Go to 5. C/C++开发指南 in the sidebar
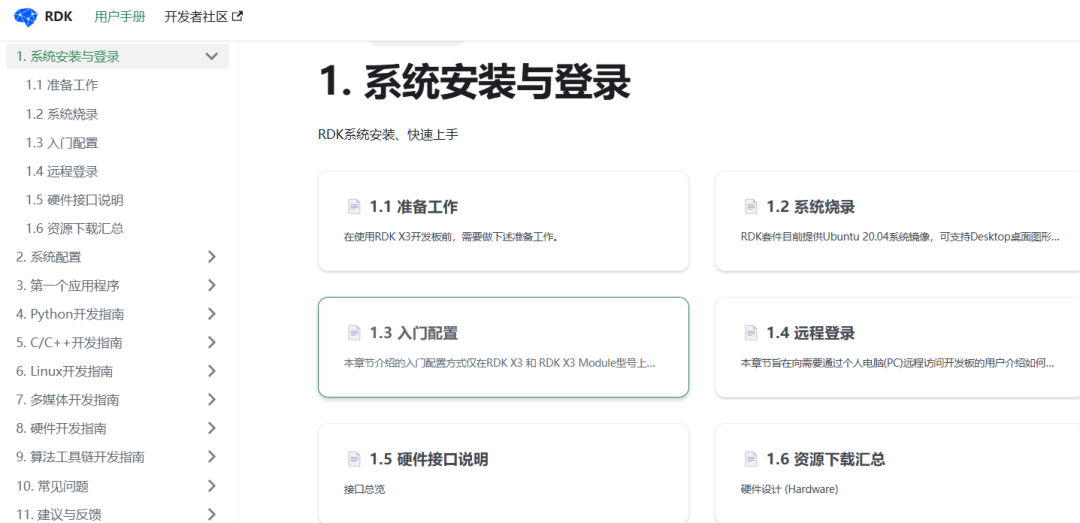This screenshot has height=523, width=1080. pos(70,342)
